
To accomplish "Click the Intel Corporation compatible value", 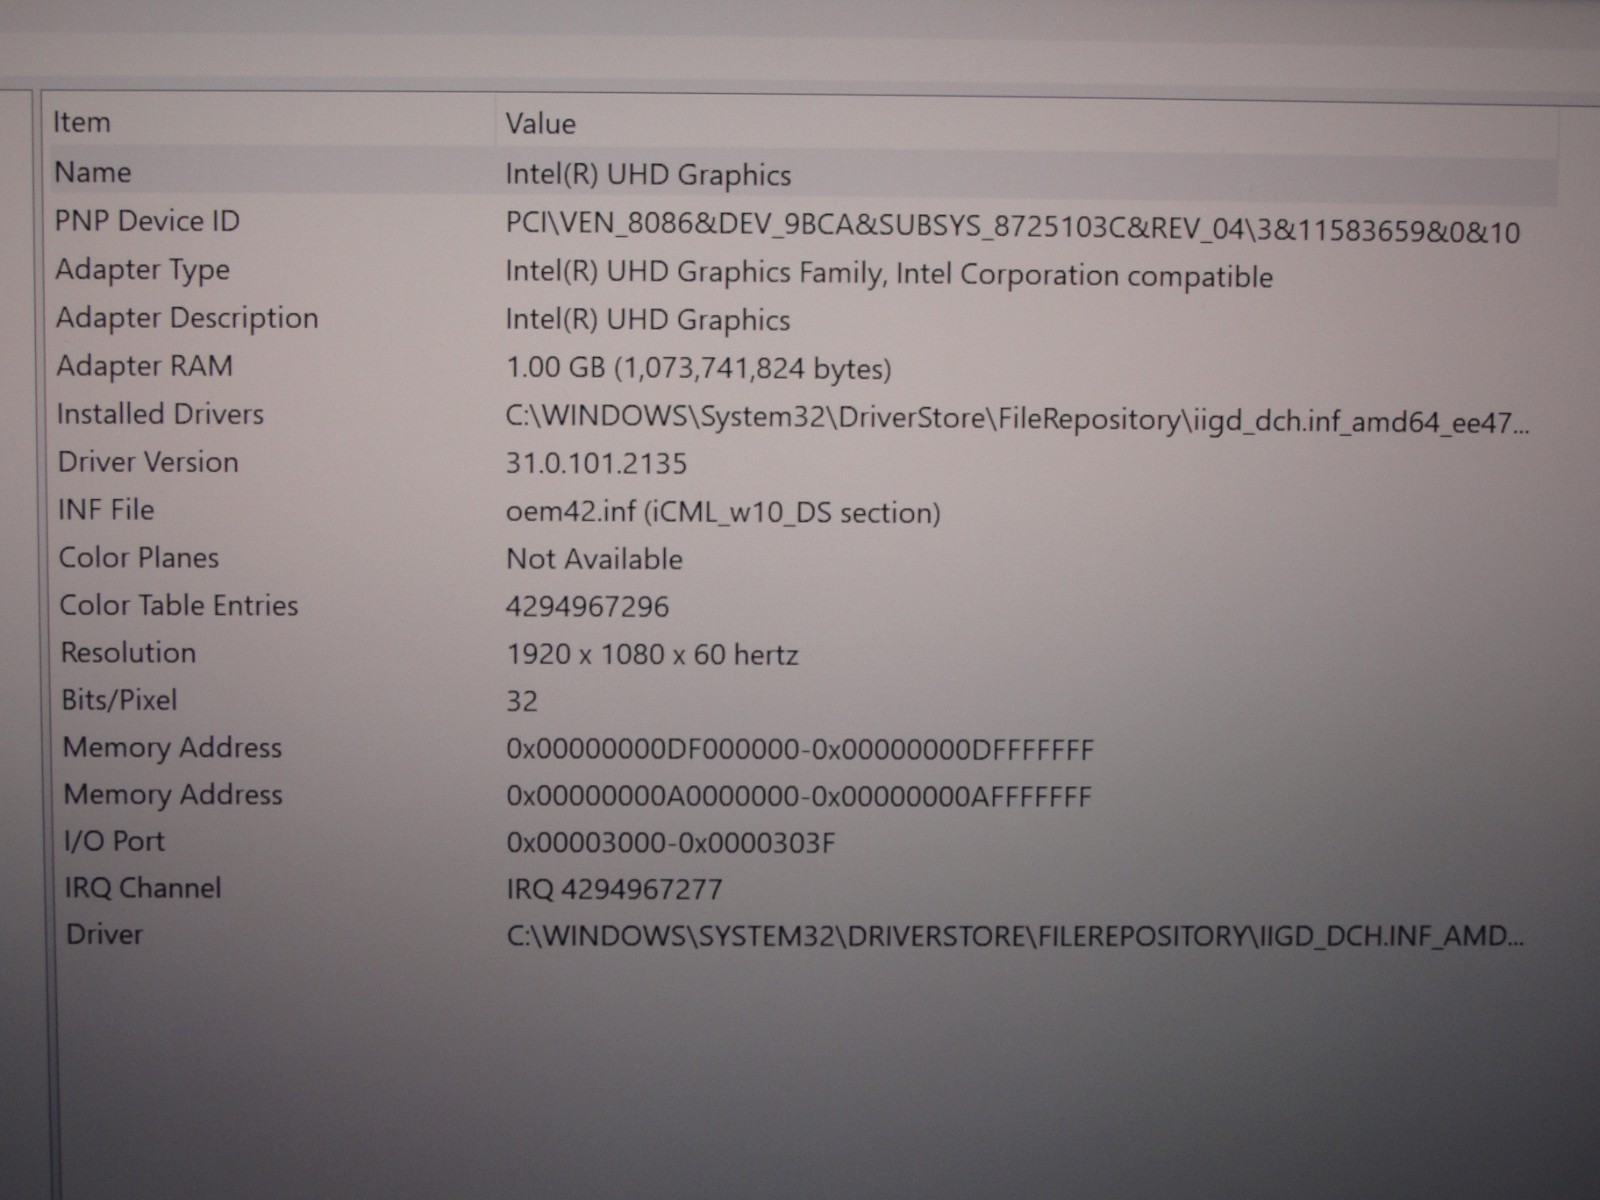I will [889, 274].
